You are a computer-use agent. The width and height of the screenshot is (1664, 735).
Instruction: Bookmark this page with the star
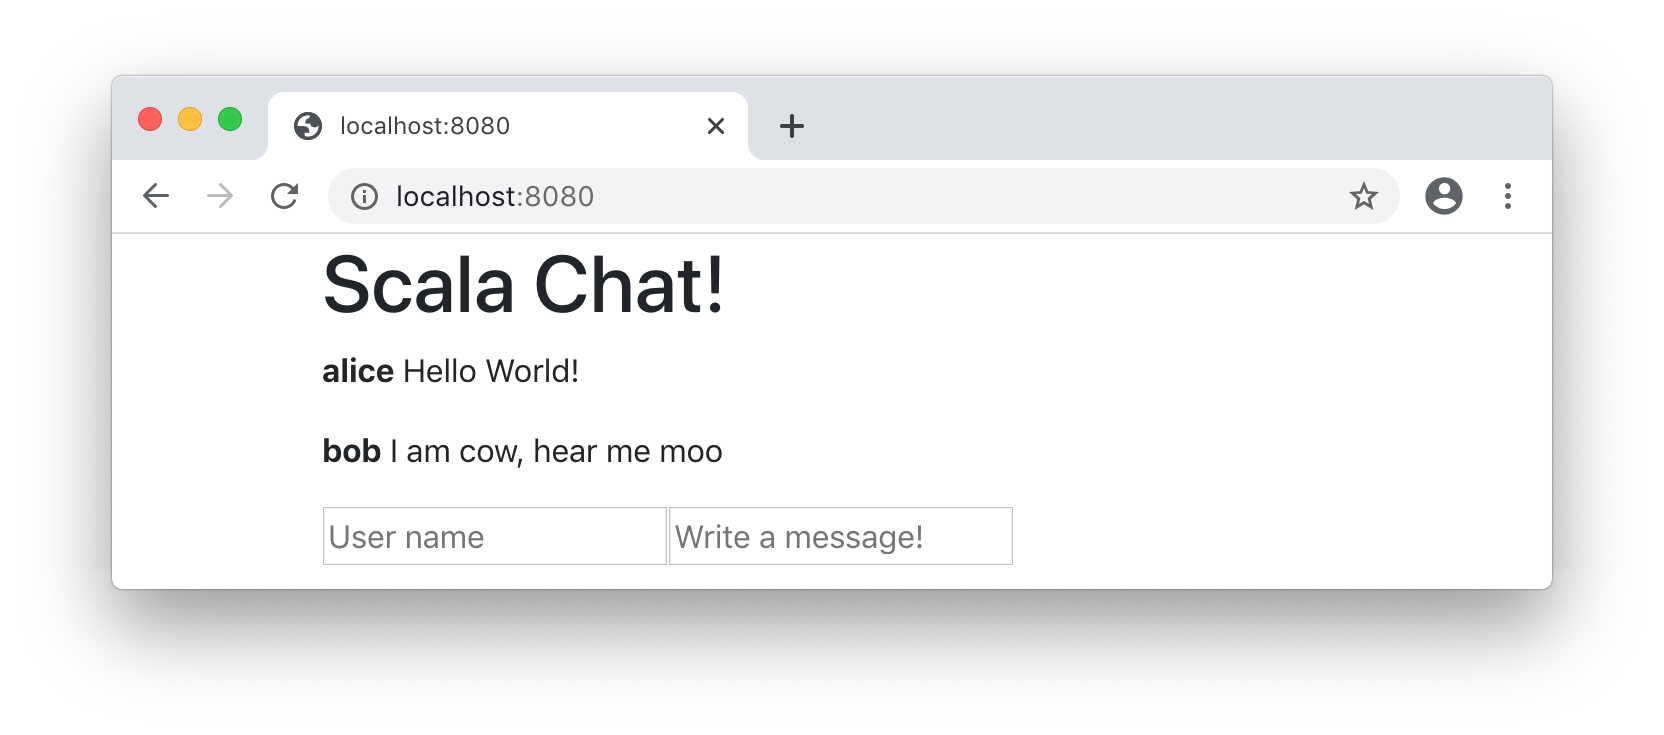(1363, 197)
